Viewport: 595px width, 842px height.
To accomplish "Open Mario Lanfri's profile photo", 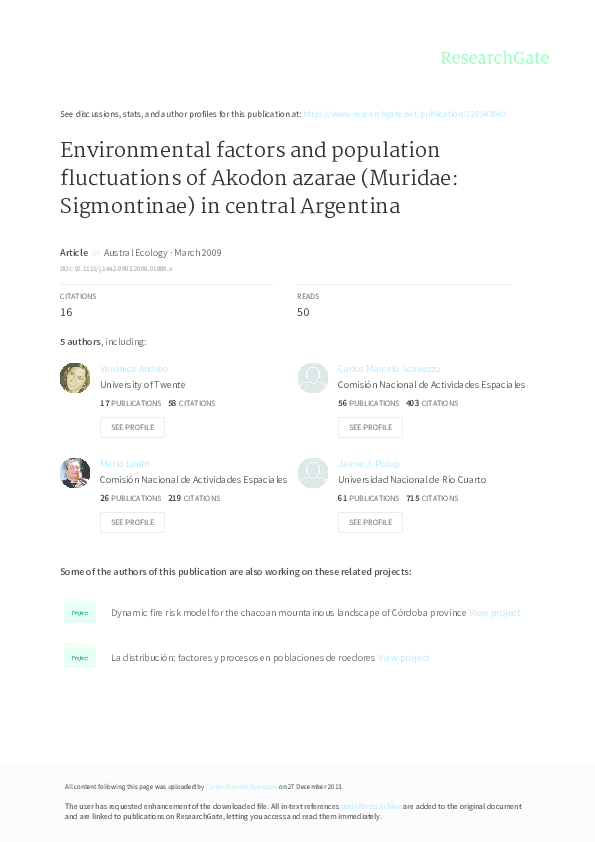I will click(74, 473).
